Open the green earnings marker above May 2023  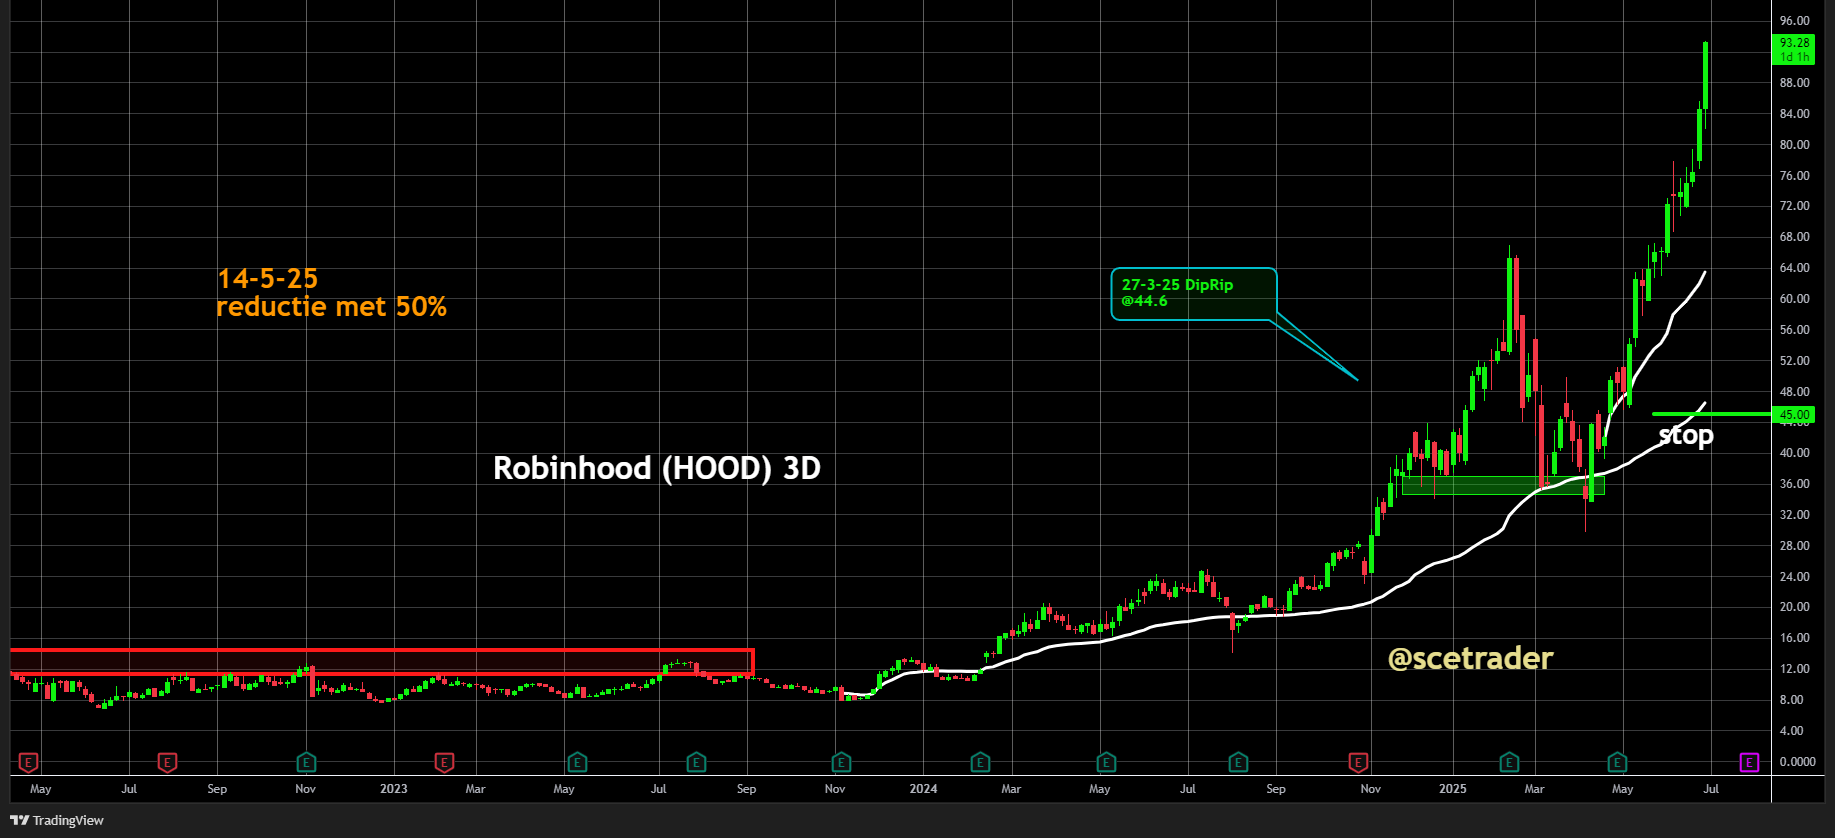tap(577, 763)
